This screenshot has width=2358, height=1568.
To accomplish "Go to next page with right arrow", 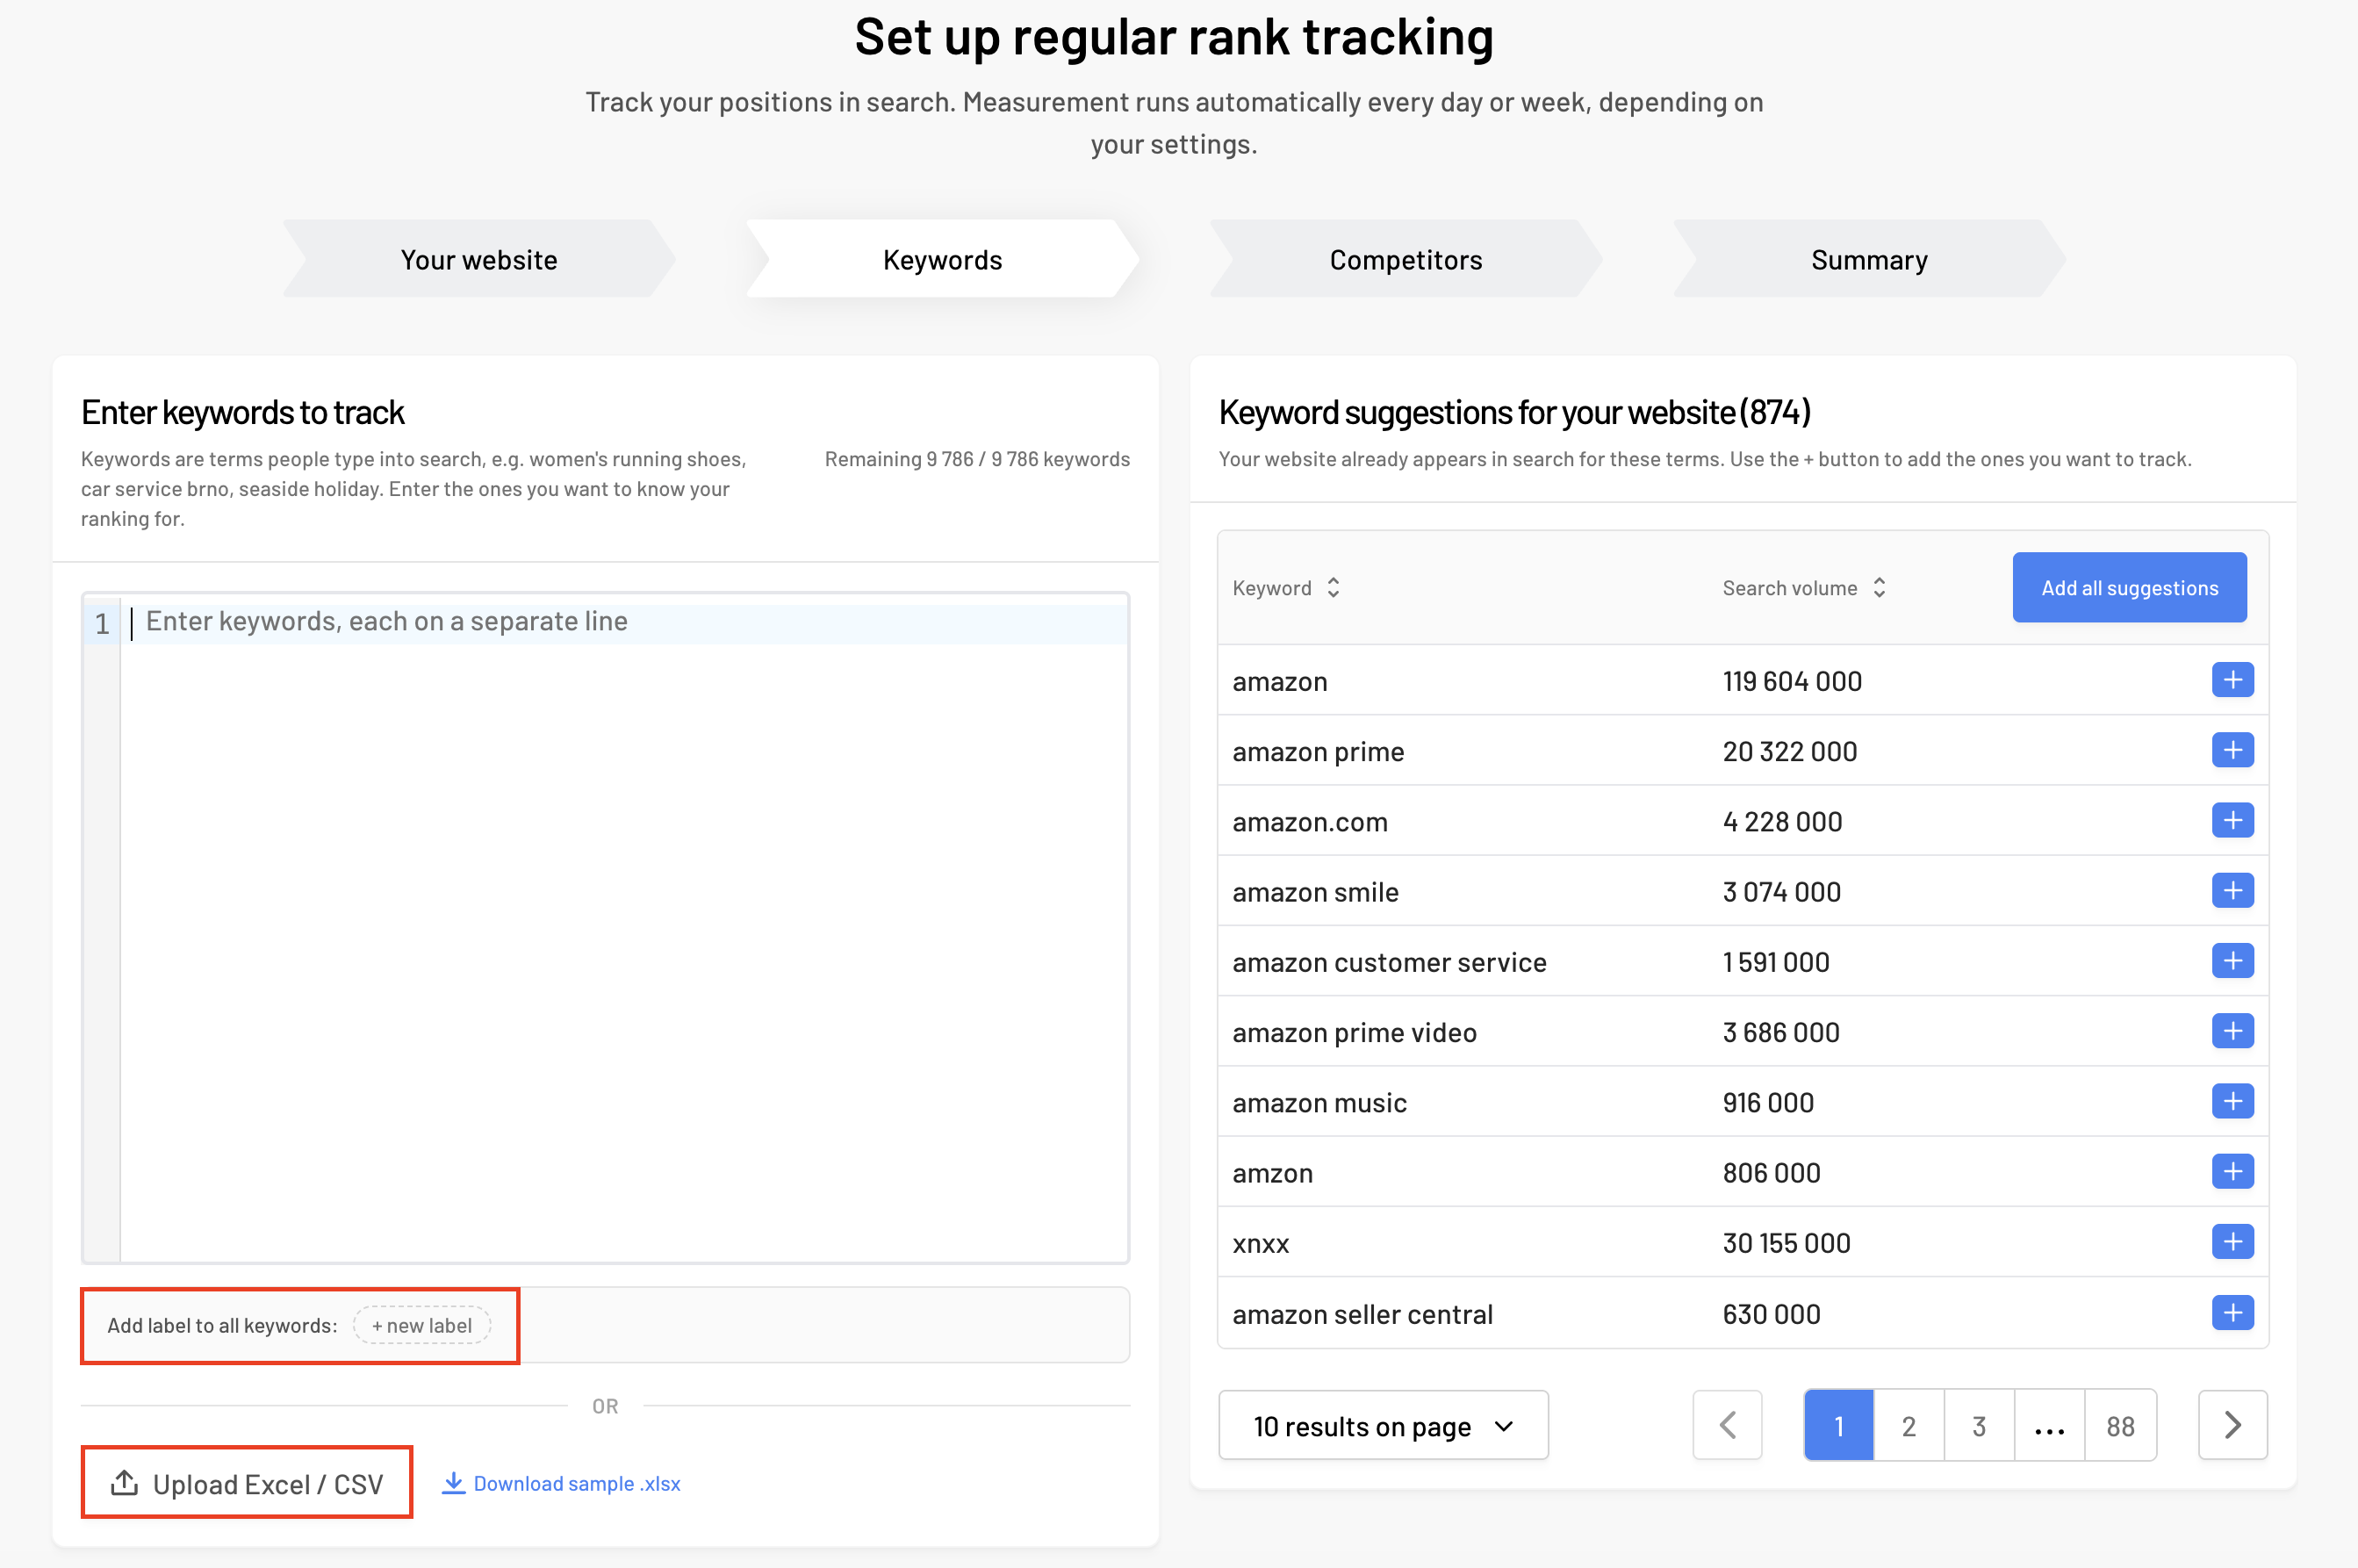I will (2232, 1425).
